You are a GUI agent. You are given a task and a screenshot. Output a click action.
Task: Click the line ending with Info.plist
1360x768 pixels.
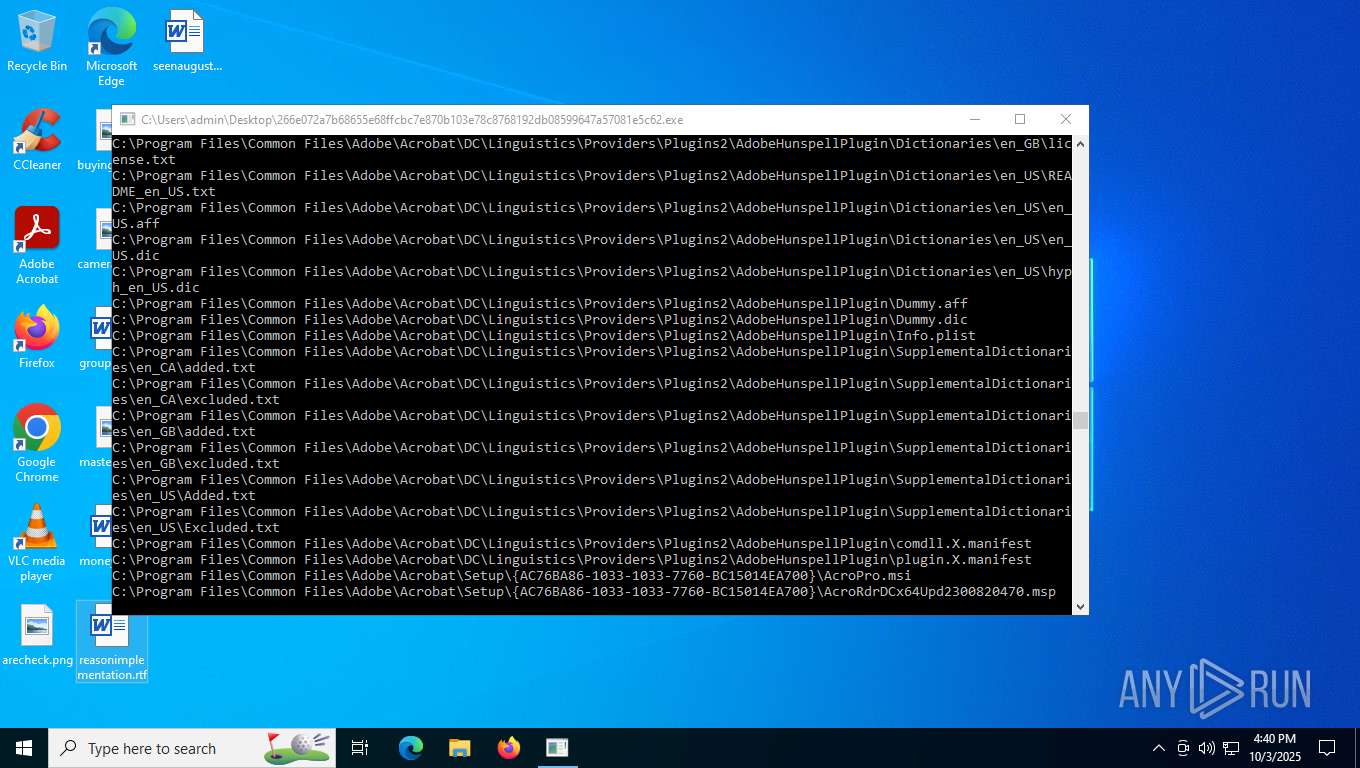pyautogui.click(x=544, y=336)
